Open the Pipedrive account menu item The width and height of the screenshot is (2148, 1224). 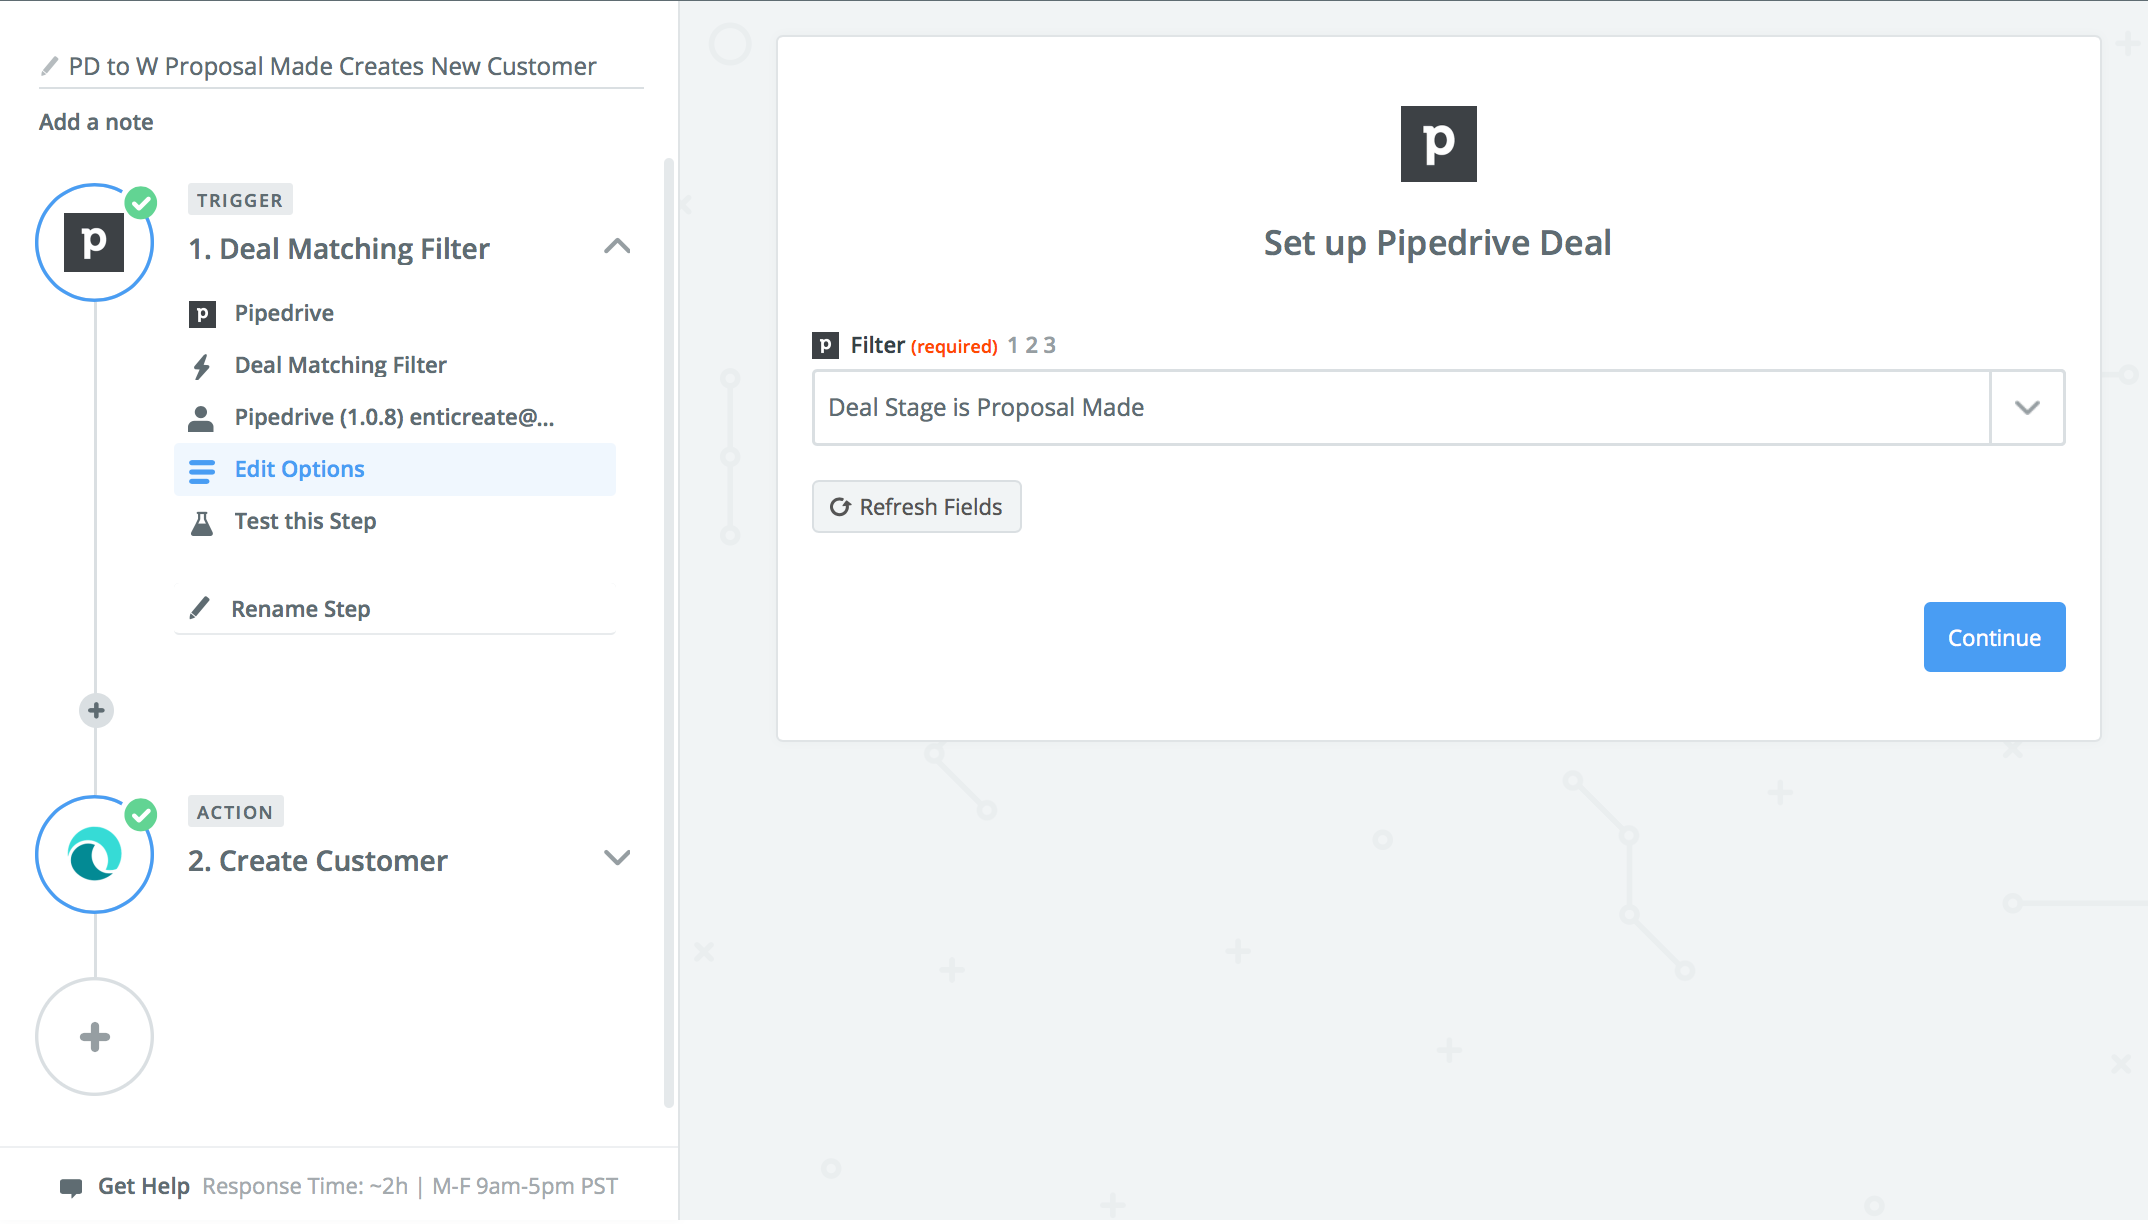395,418
